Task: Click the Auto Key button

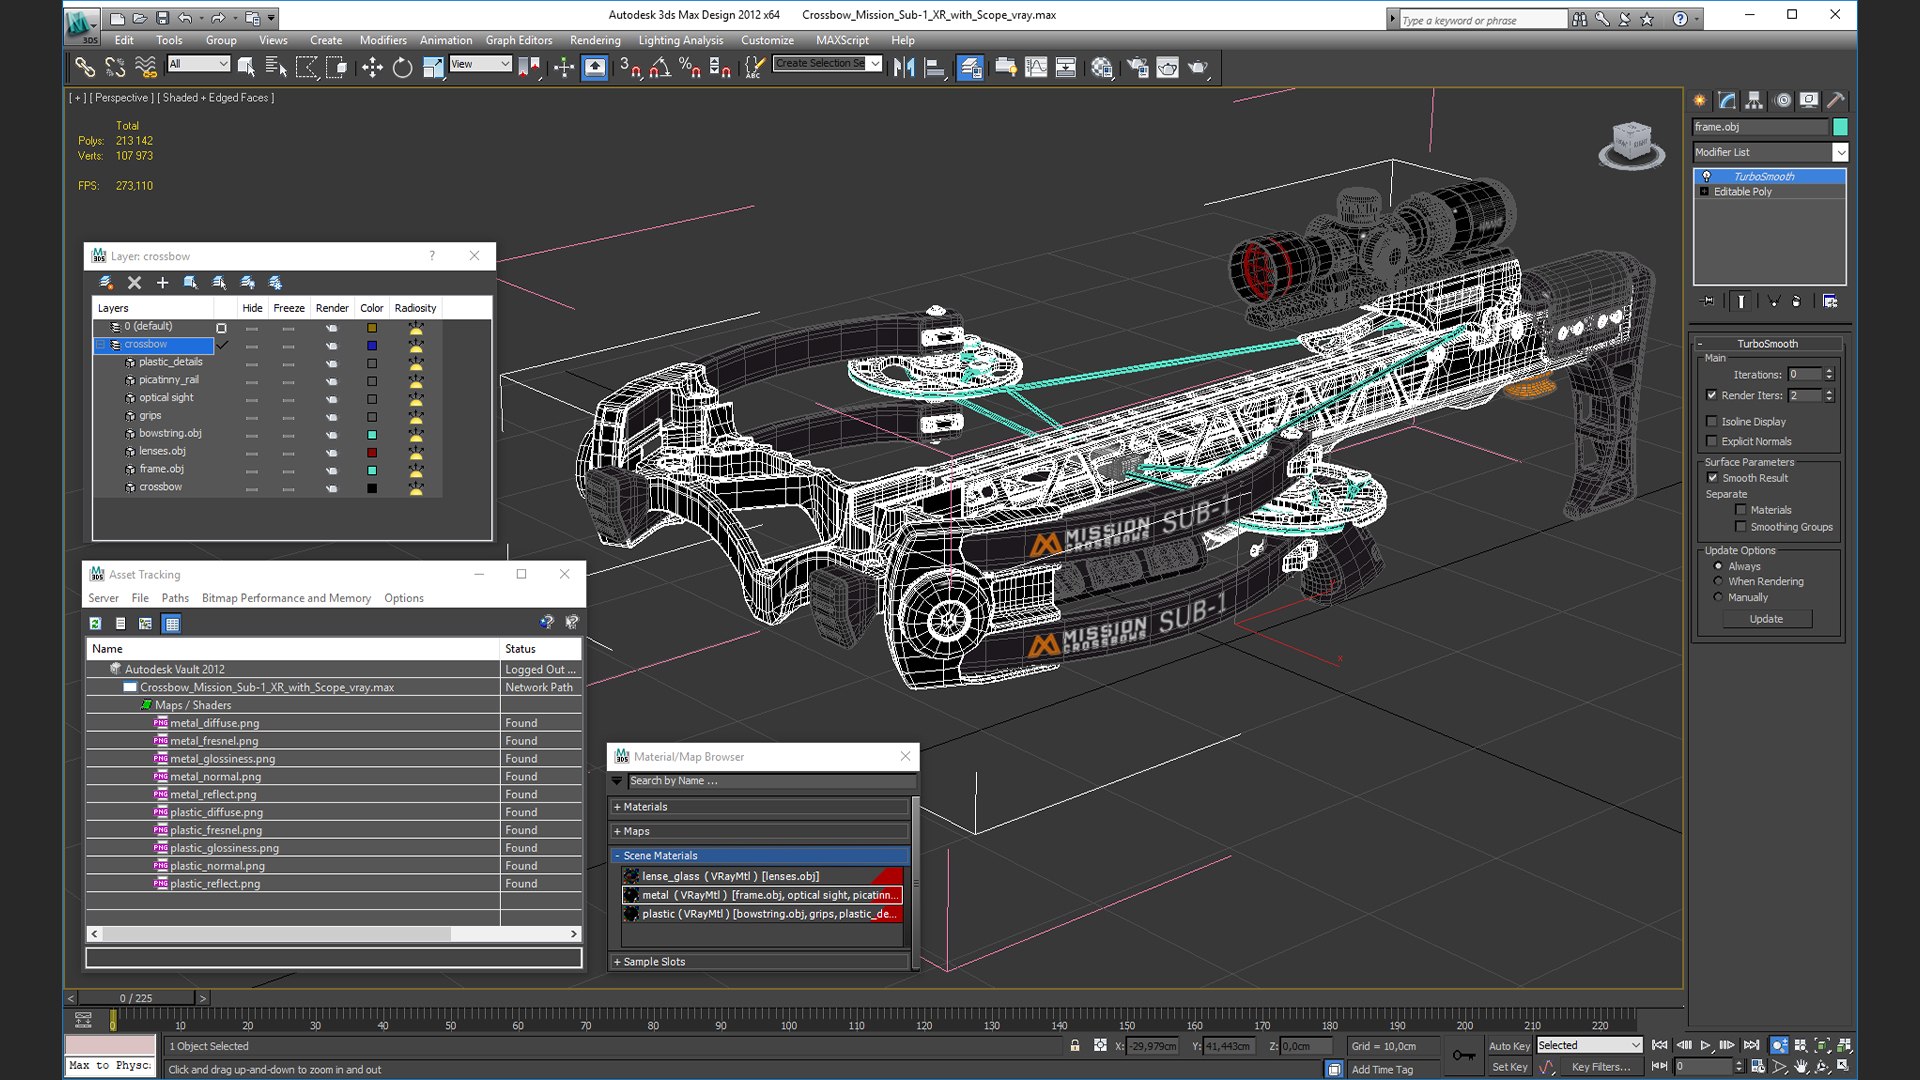Action: 1509,1046
